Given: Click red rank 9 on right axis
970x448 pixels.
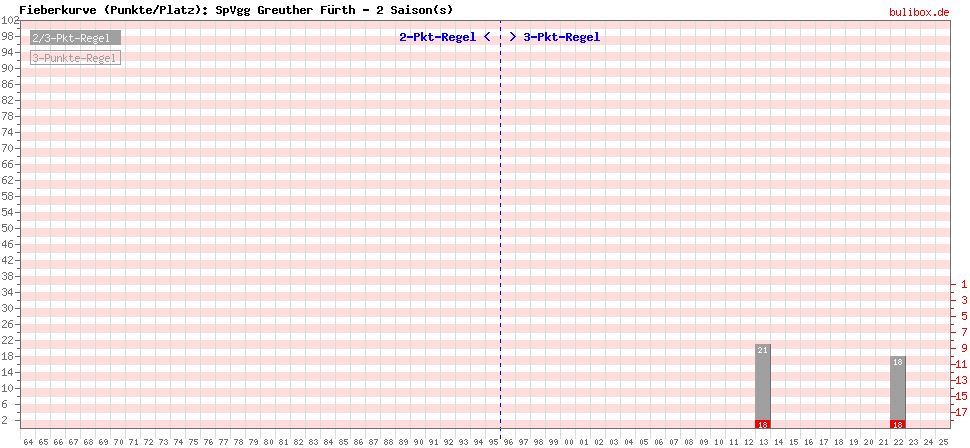Looking at the screenshot, I should click(x=964, y=348).
